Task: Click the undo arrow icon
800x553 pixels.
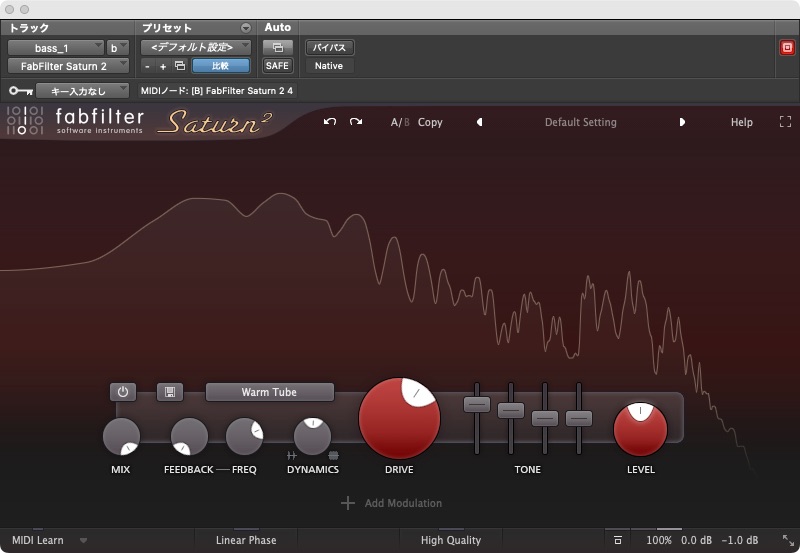Action: pyautogui.click(x=330, y=122)
